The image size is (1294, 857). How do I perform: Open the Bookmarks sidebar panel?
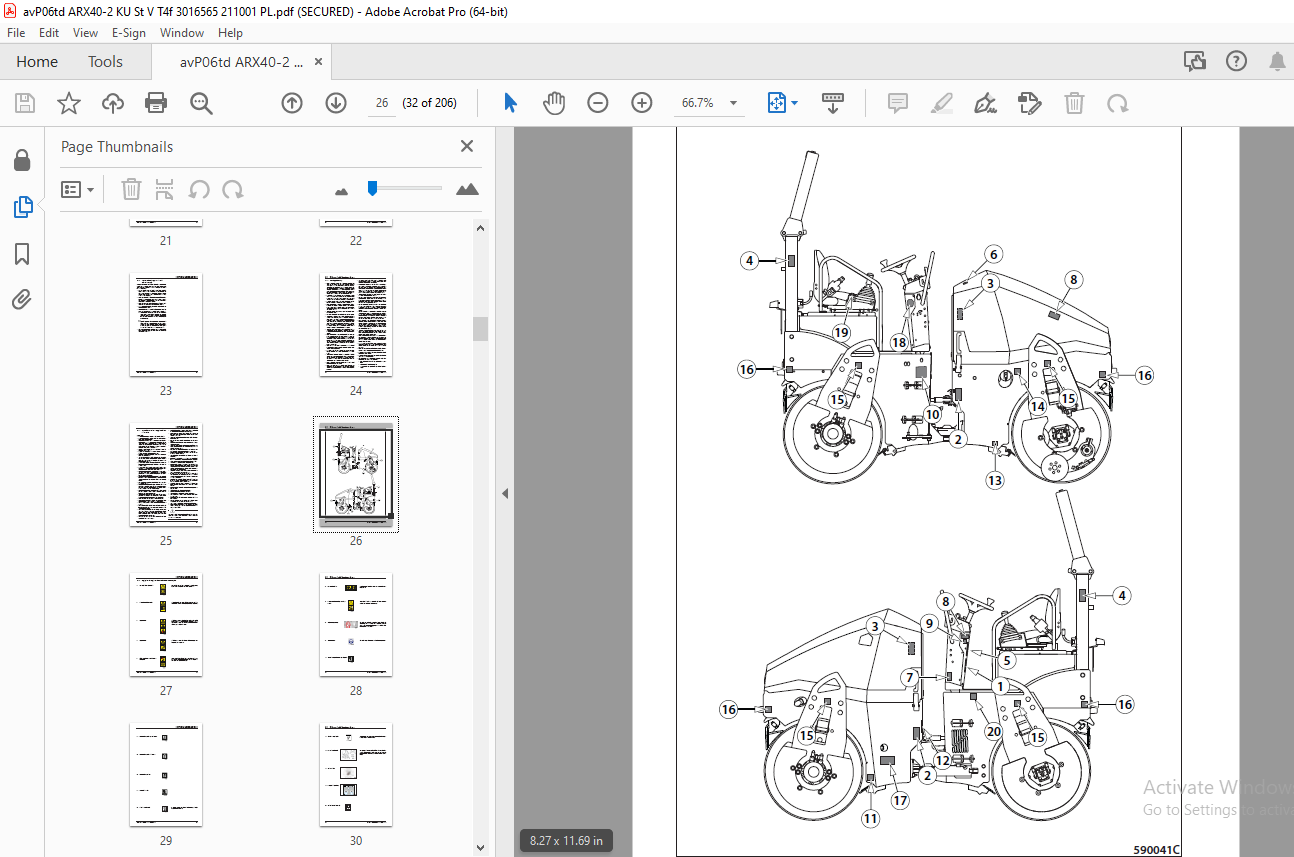(x=22, y=254)
